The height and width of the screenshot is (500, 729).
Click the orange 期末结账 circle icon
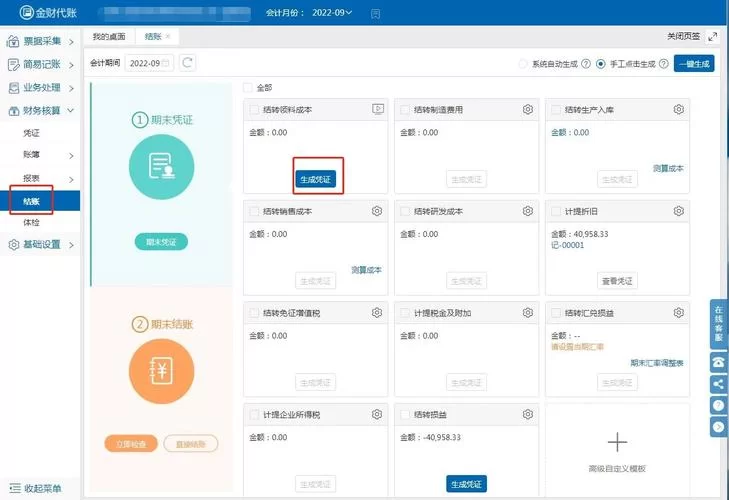pyautogui.click(x=161, y=371)
